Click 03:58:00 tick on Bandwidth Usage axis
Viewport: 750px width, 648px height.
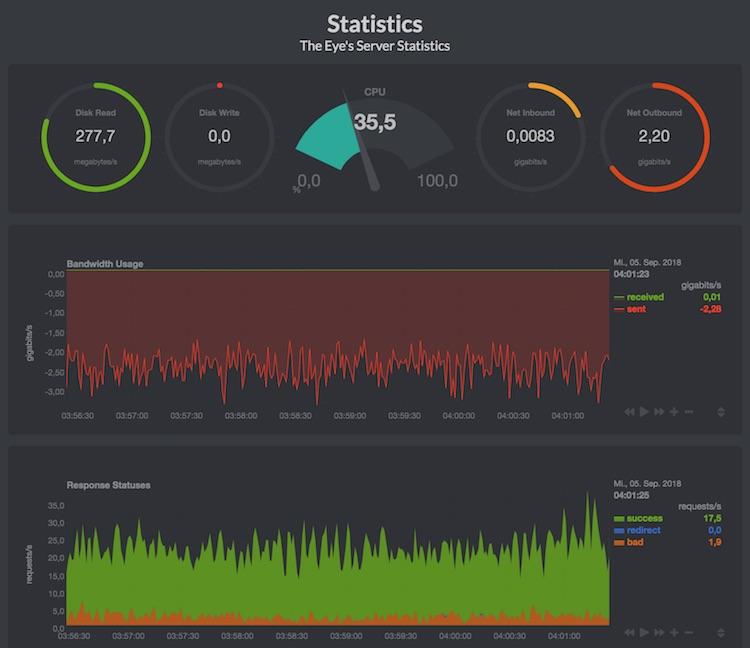point(241,416)
